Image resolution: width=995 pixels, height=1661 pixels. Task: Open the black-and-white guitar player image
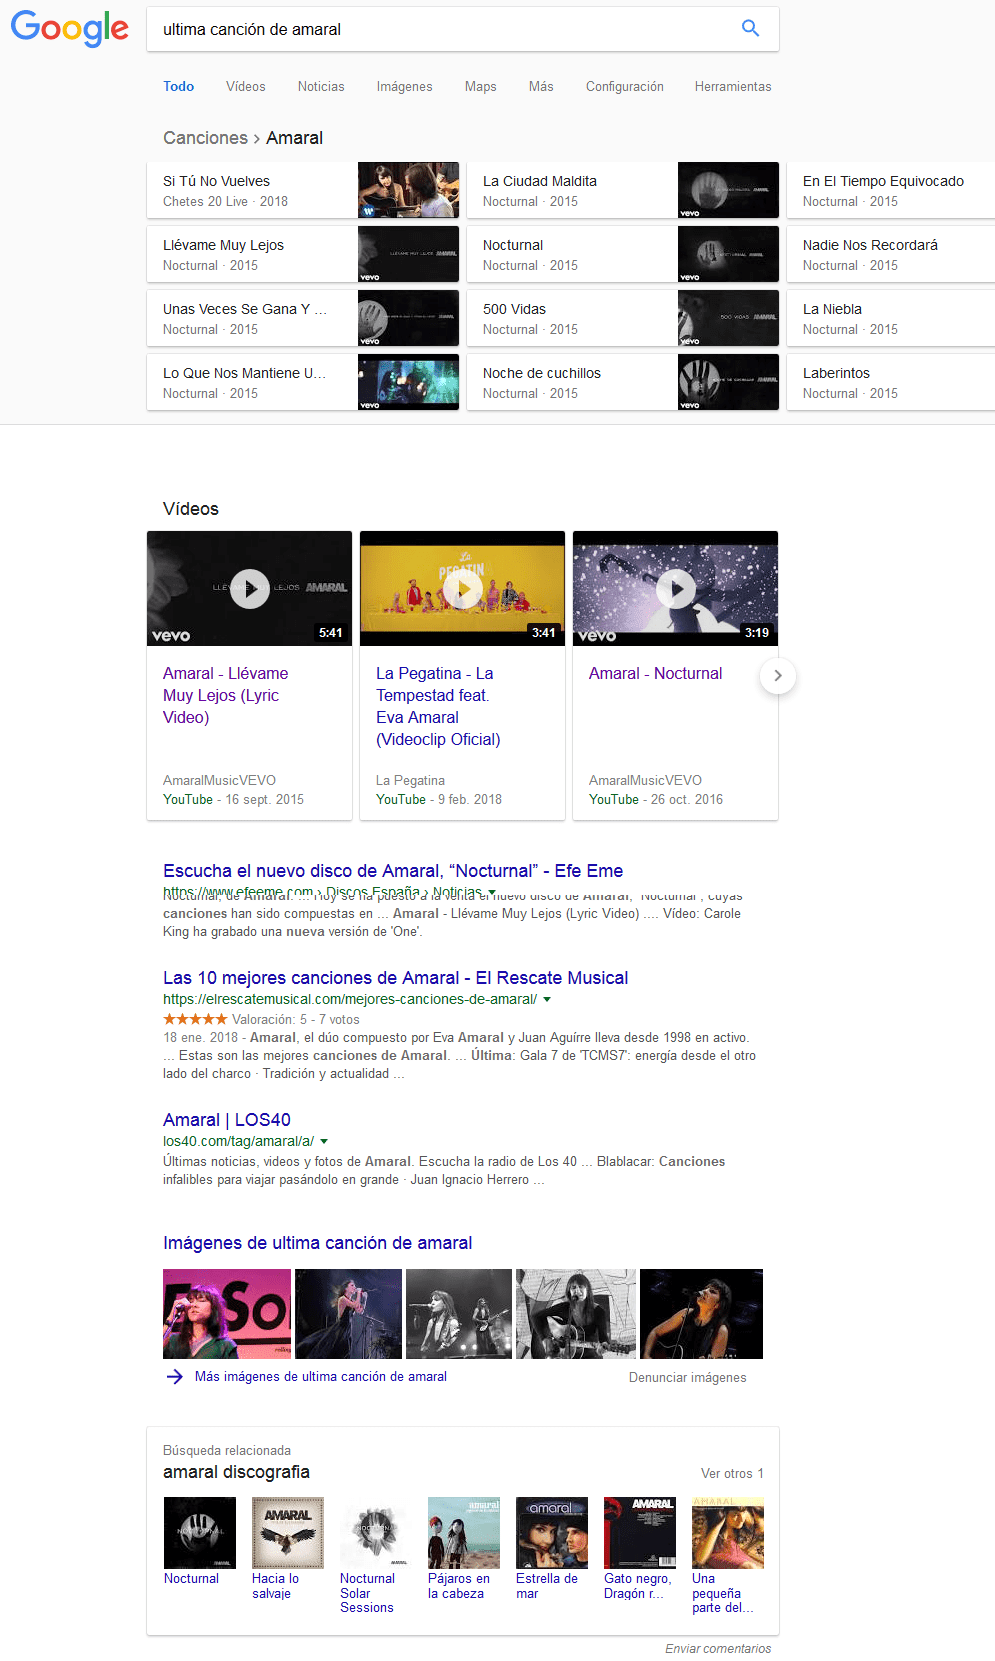pyautogui.click(x=576, y=1314)
